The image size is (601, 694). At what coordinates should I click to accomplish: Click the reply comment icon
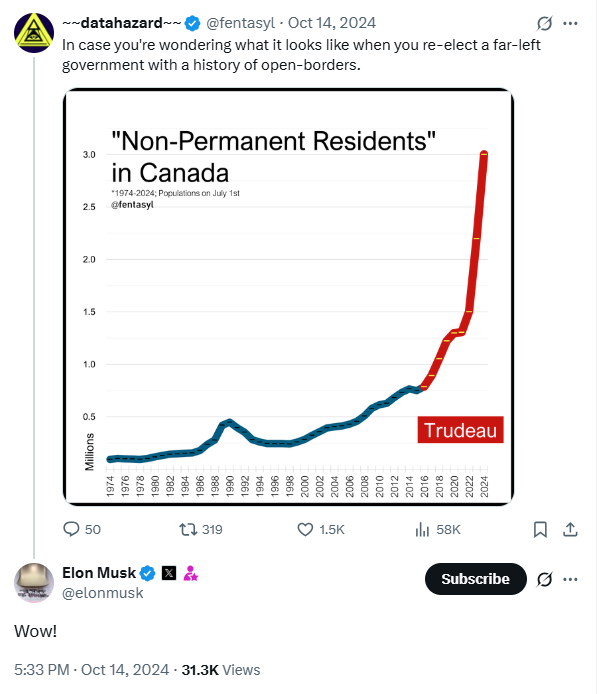[72, 529]
